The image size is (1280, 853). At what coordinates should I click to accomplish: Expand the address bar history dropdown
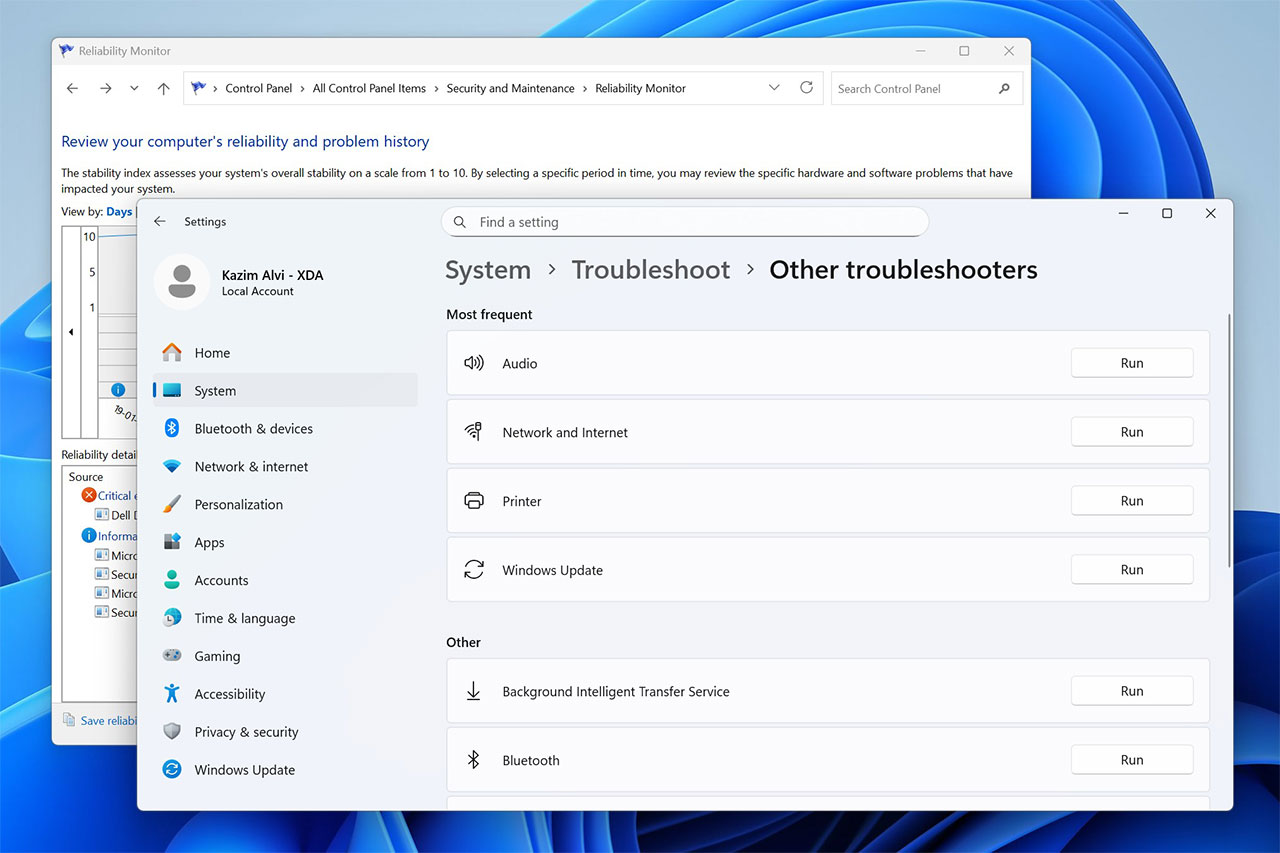[774, 88]
